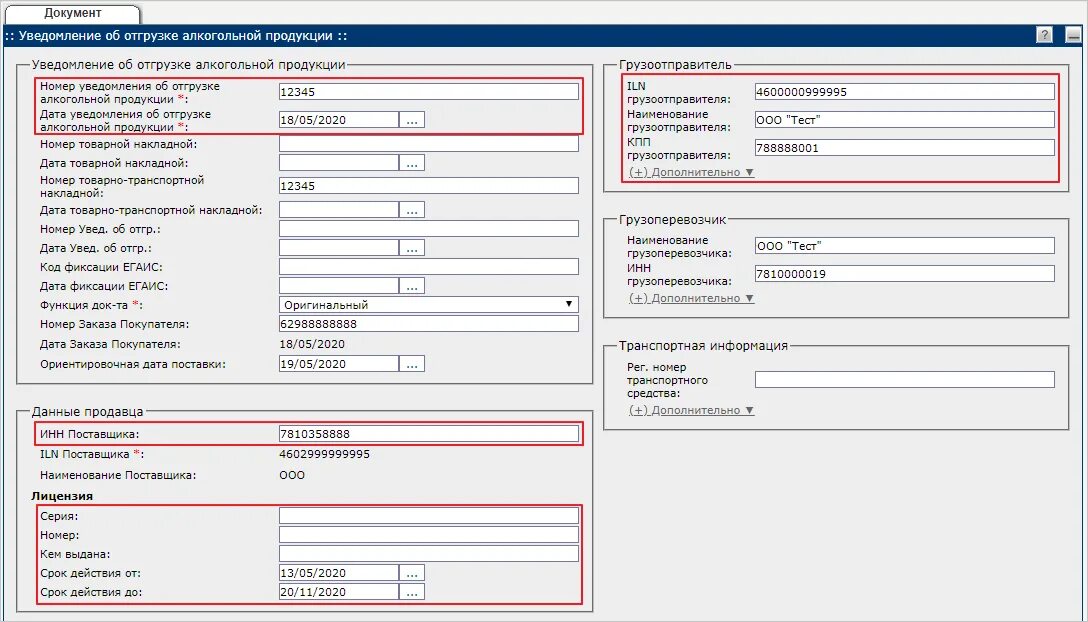The image size is (1088, 622).
Task: Click the Код фиксации ЕГАИС field
Action: point(429,267)
